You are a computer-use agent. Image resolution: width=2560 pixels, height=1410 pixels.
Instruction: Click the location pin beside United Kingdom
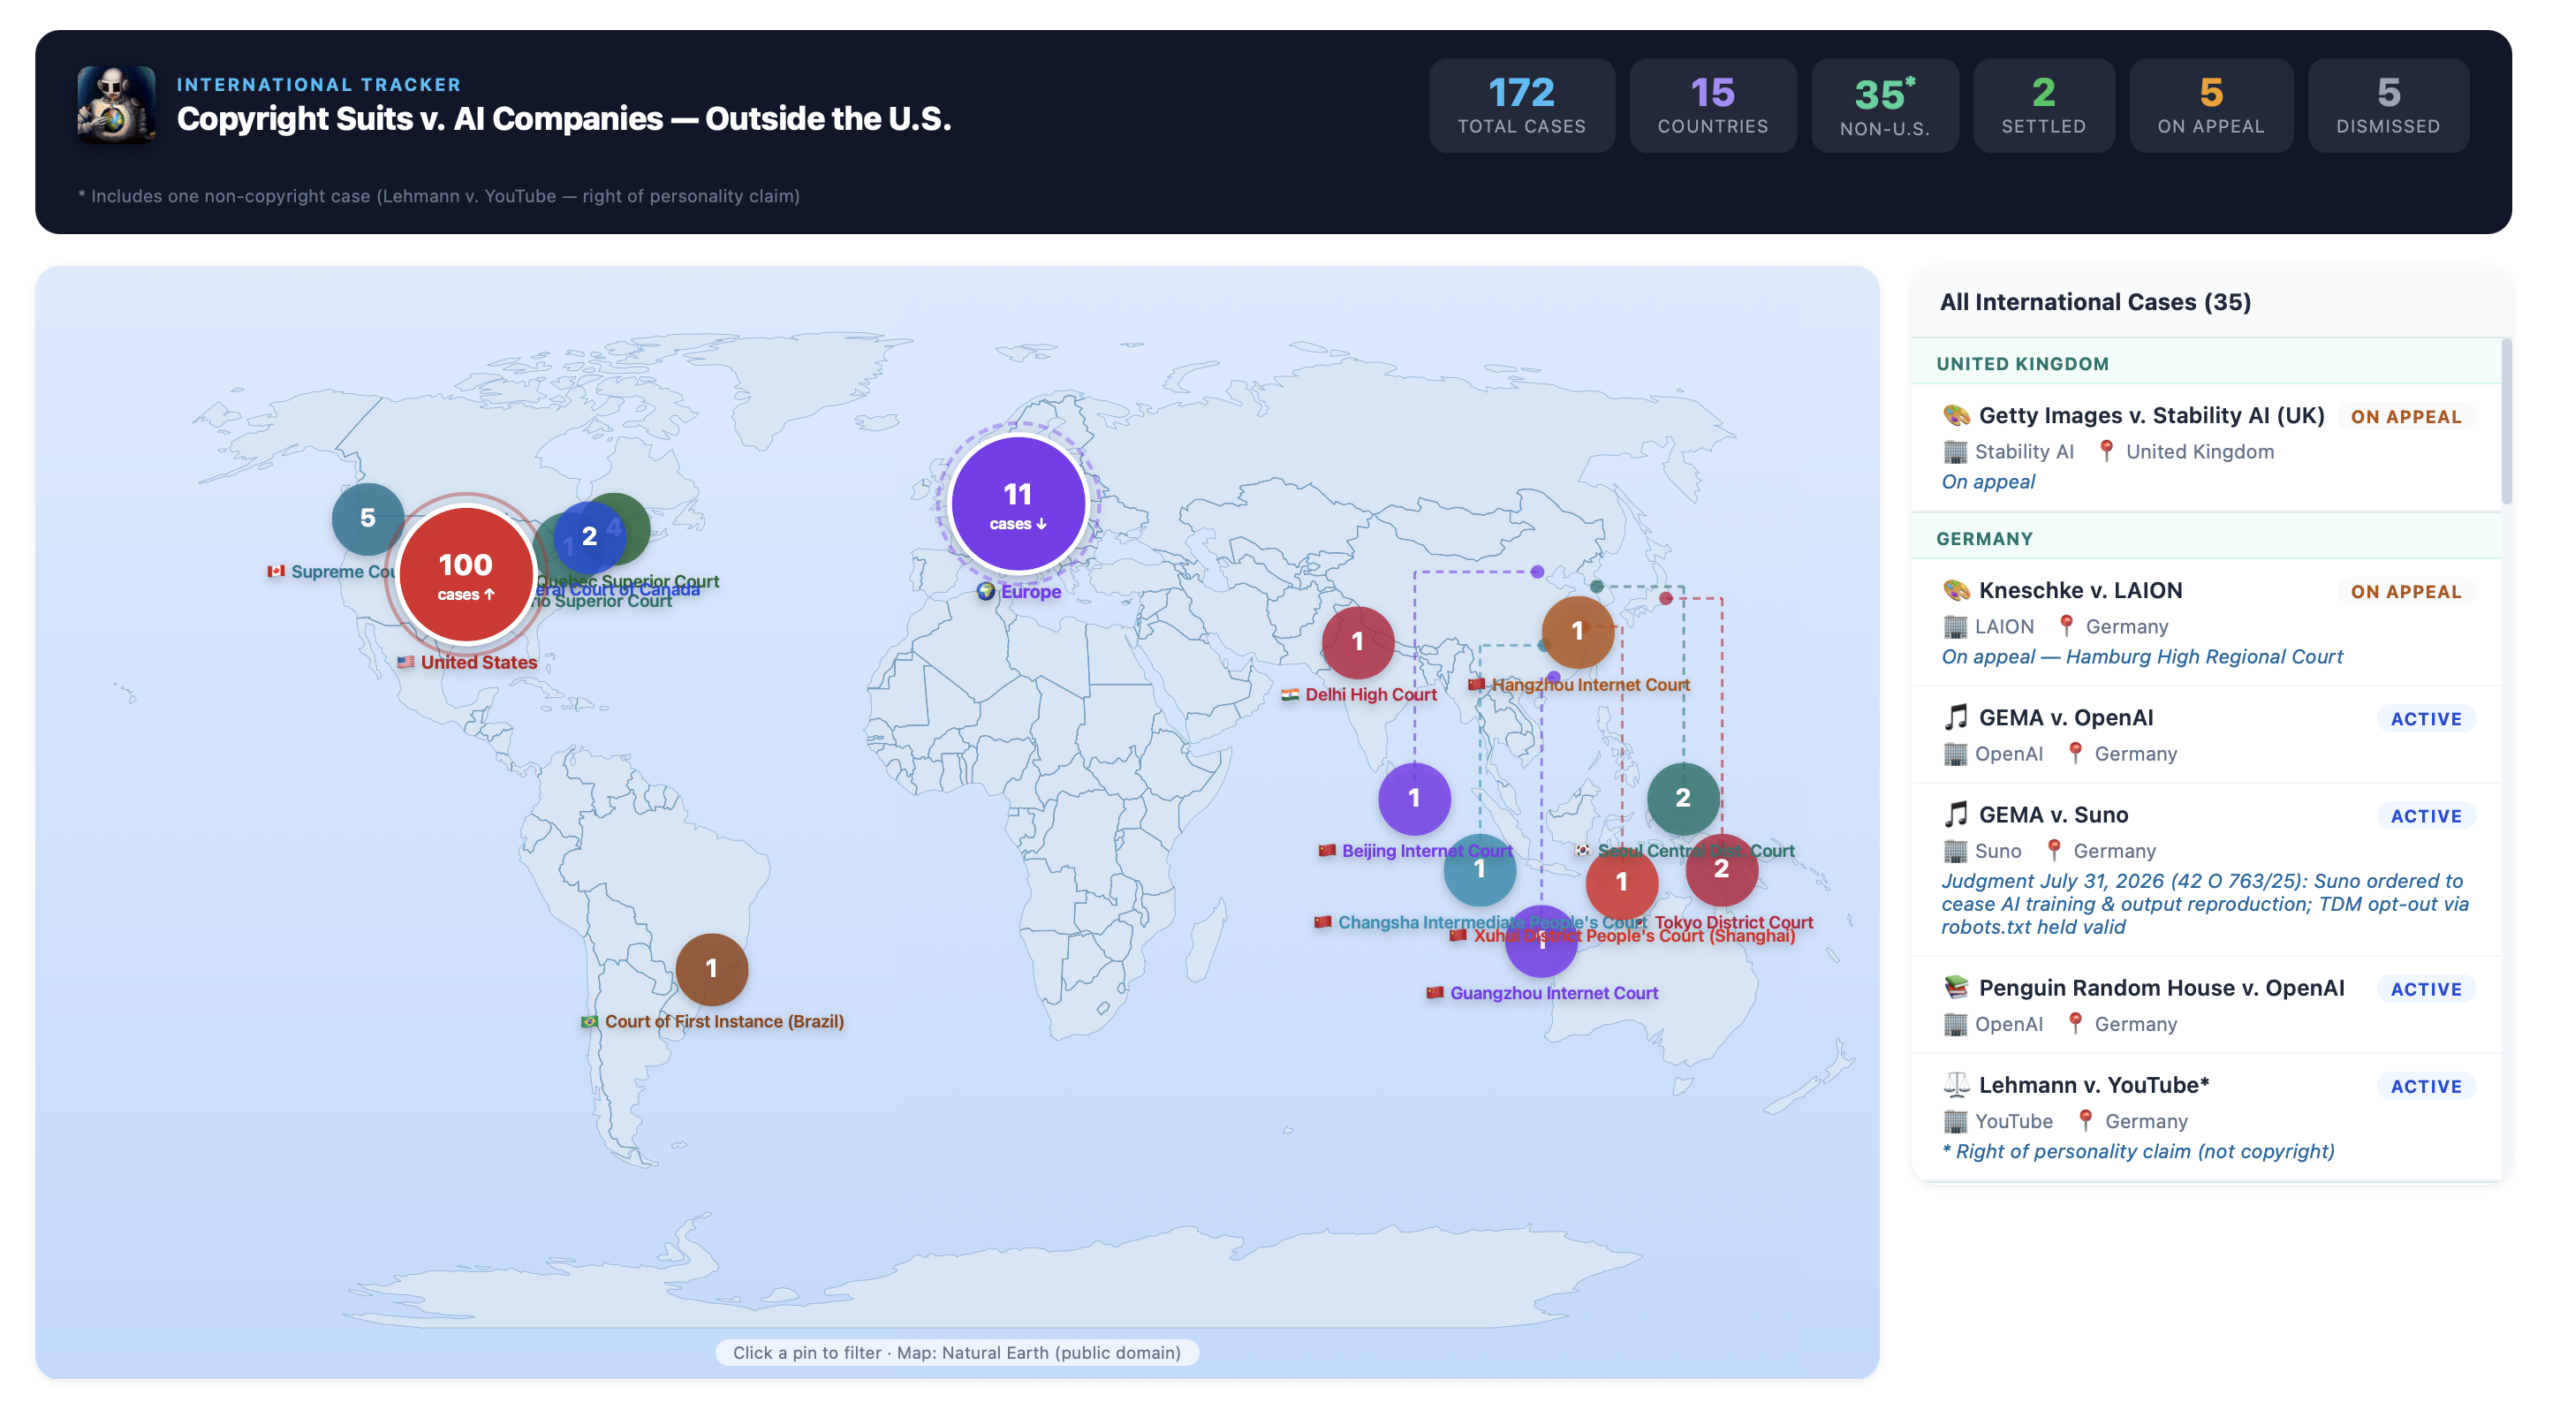[2105, 452]
